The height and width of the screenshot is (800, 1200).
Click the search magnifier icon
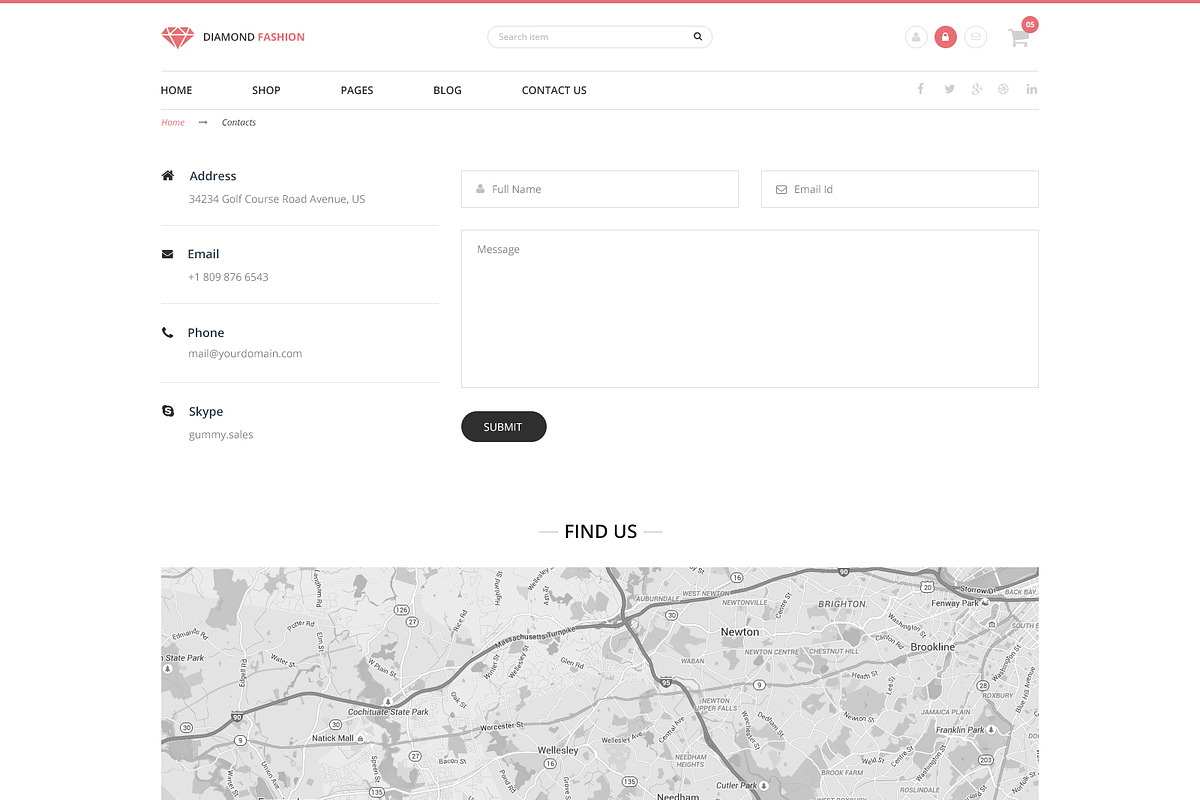698,37
